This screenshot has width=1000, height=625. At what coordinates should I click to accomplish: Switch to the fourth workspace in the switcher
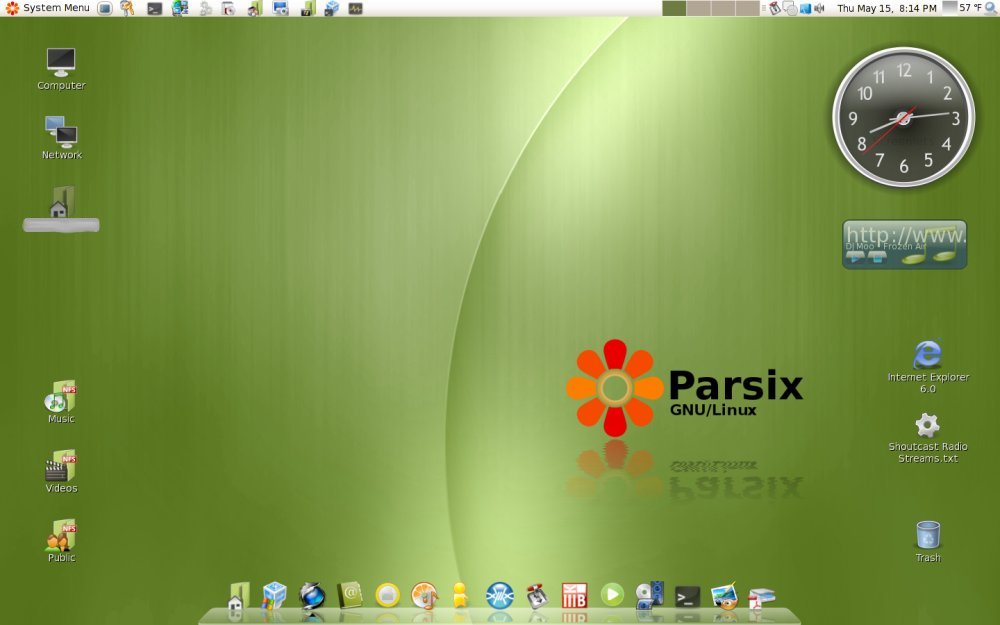747,8
